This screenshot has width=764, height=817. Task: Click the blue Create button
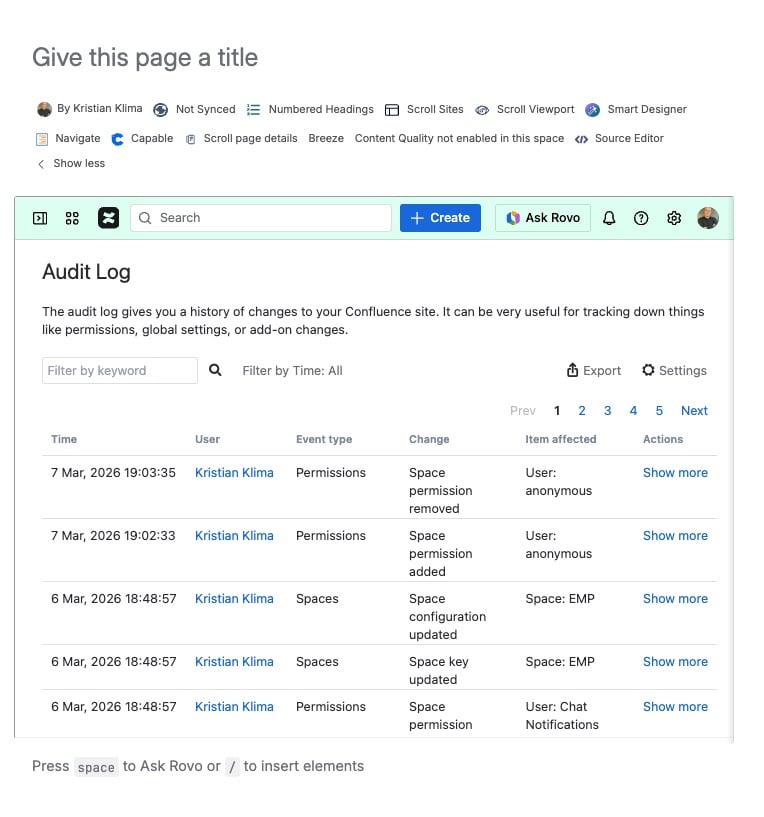tap(440, 218)
